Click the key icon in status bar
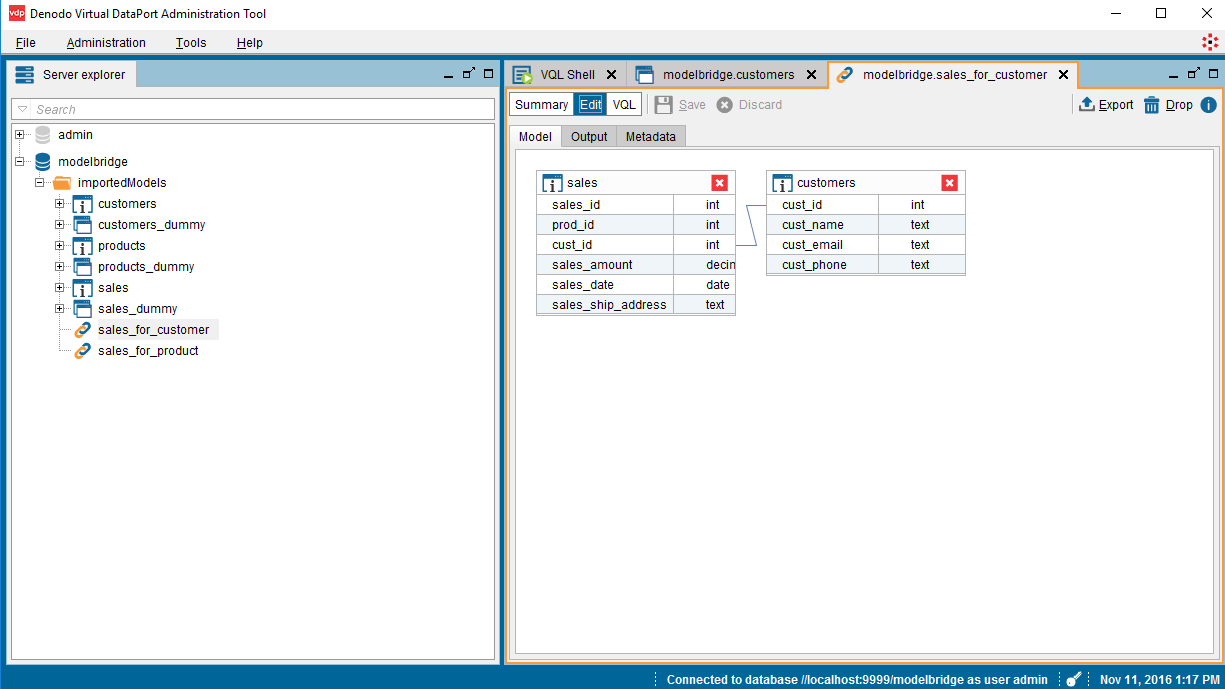The width and height of the screenshot is (1225, 689). (1073, 679)
